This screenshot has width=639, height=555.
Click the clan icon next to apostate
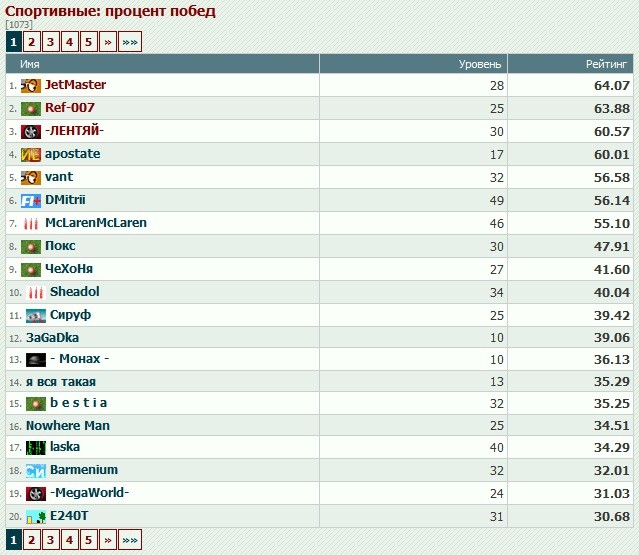[31, 155]
